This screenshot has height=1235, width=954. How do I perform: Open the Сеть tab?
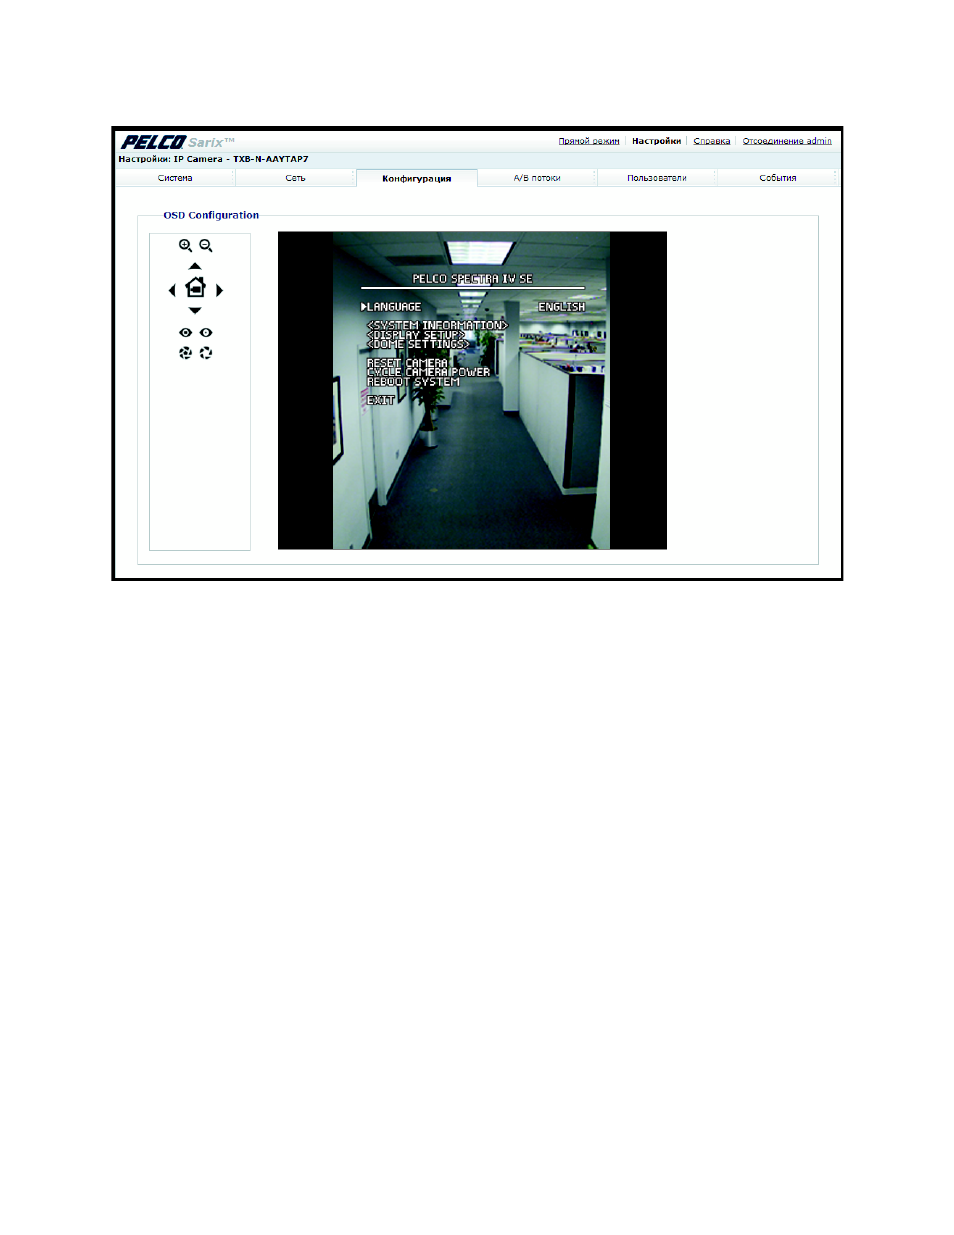(295, 178)
